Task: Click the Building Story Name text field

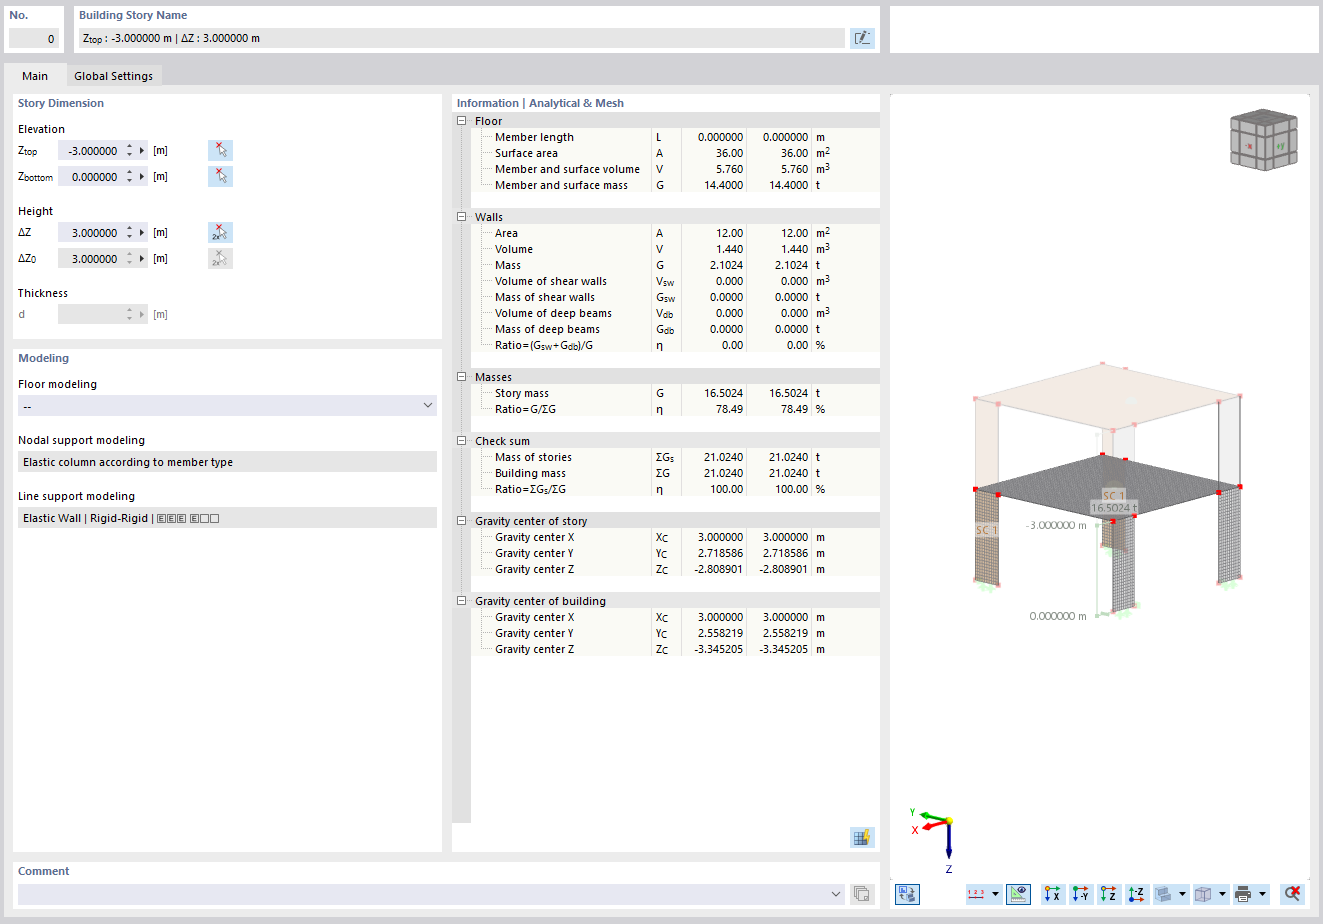Action: pyautogui.click(x=461, y=38)
